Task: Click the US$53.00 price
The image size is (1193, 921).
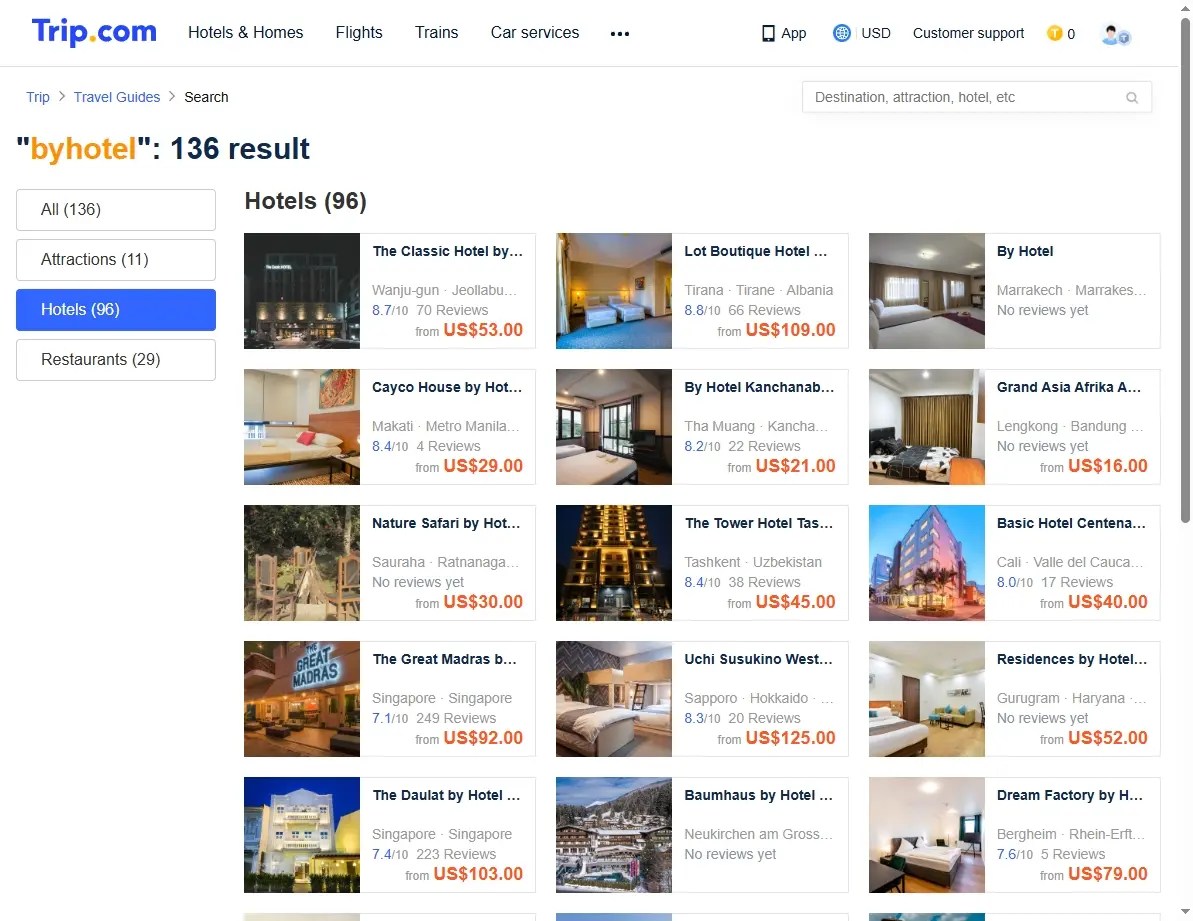Action: point(483,330)
